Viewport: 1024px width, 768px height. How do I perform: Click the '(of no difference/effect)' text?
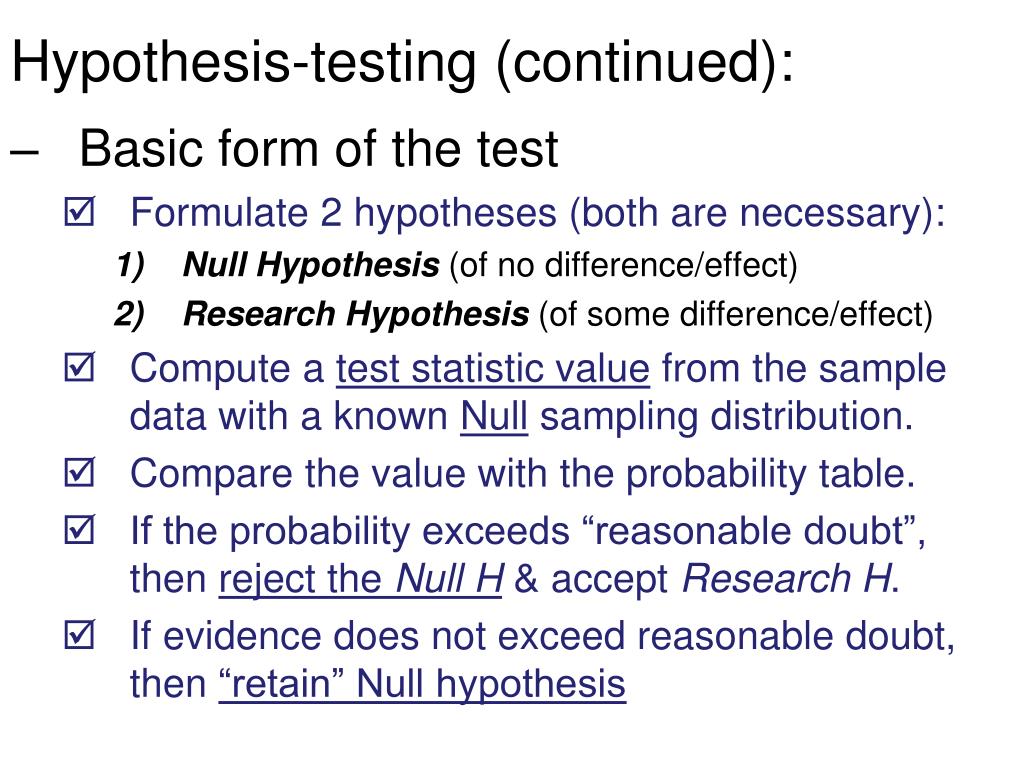tap(624, 266)
